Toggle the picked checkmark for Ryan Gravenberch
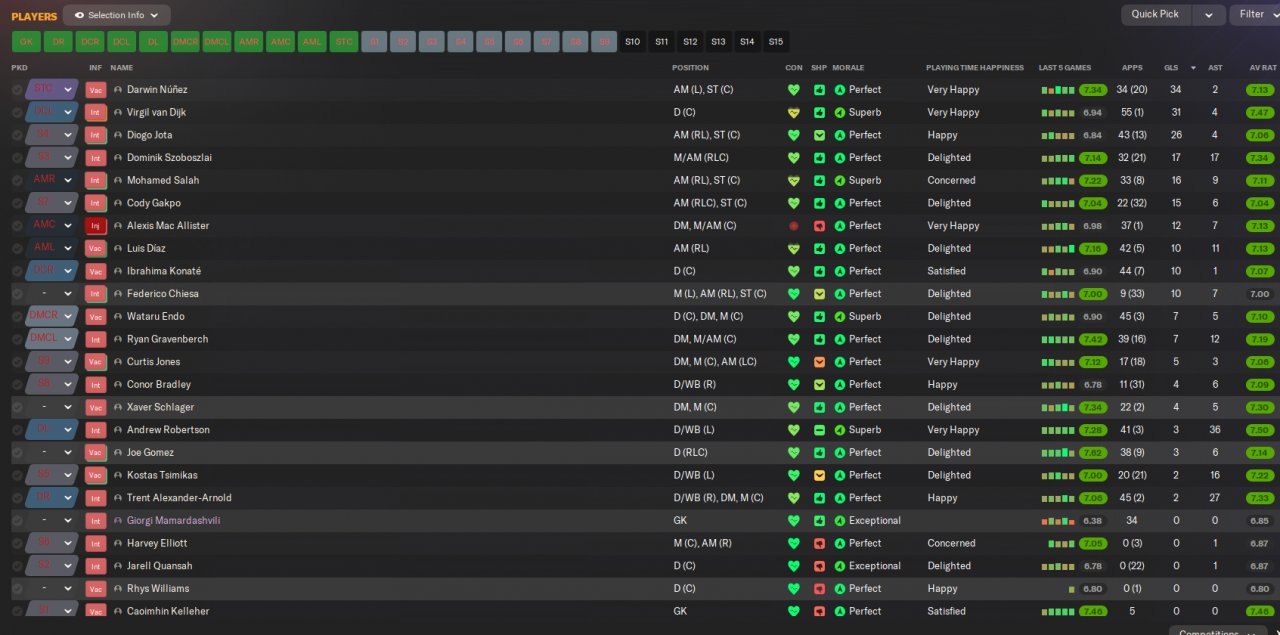Screen dimensions: 1280x635 tap(17, 339)
